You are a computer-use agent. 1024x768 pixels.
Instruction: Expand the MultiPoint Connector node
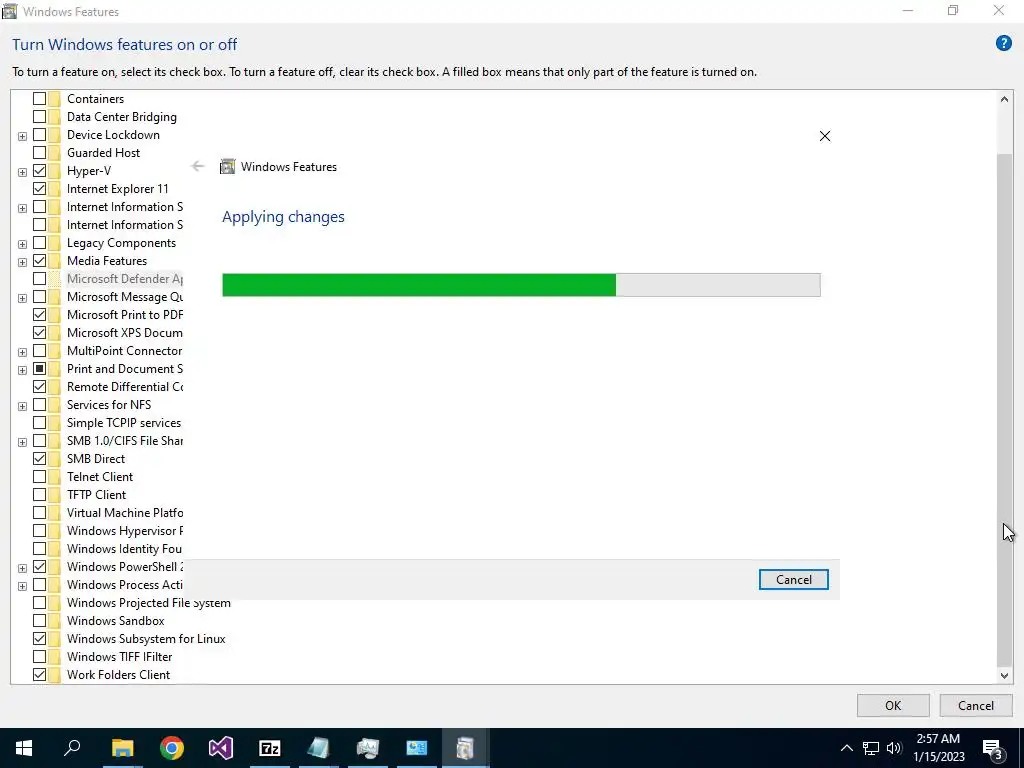[x=22, y=352]
